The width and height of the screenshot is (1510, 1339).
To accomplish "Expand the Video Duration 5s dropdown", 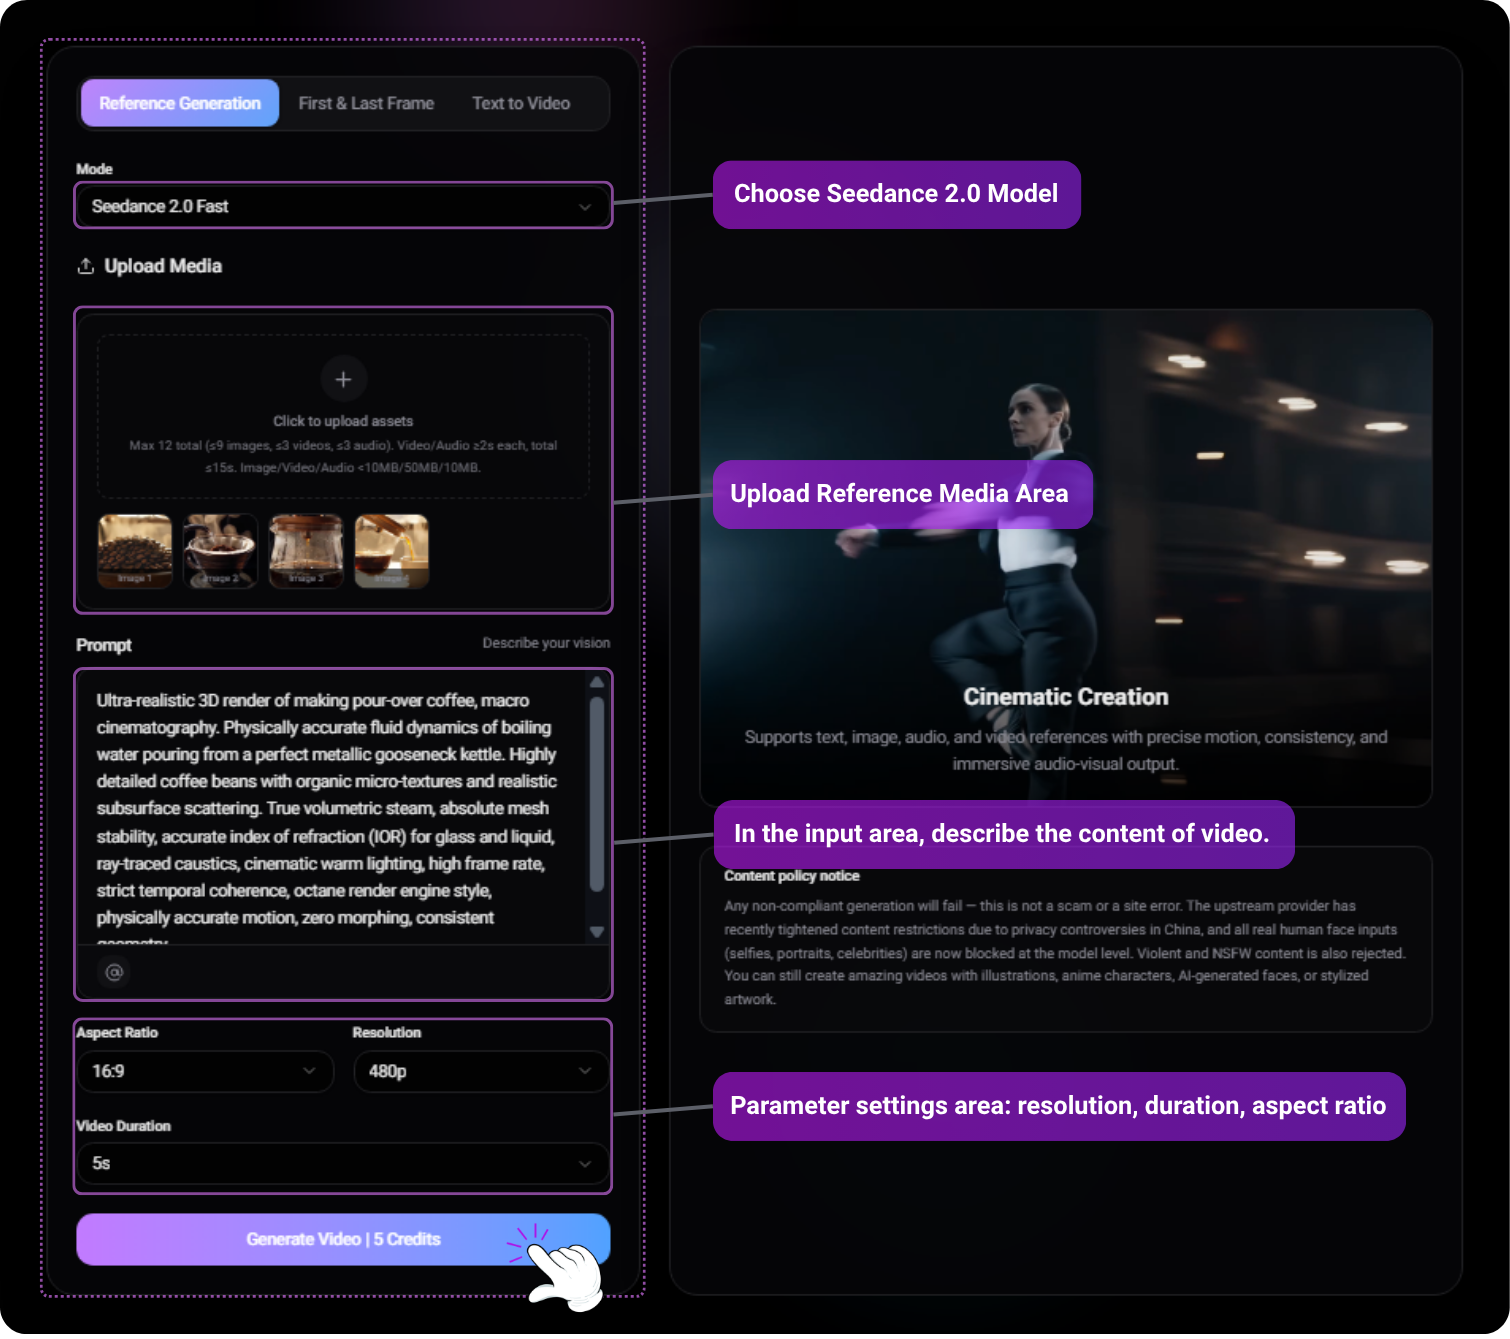I will [x=343, y=1163].
